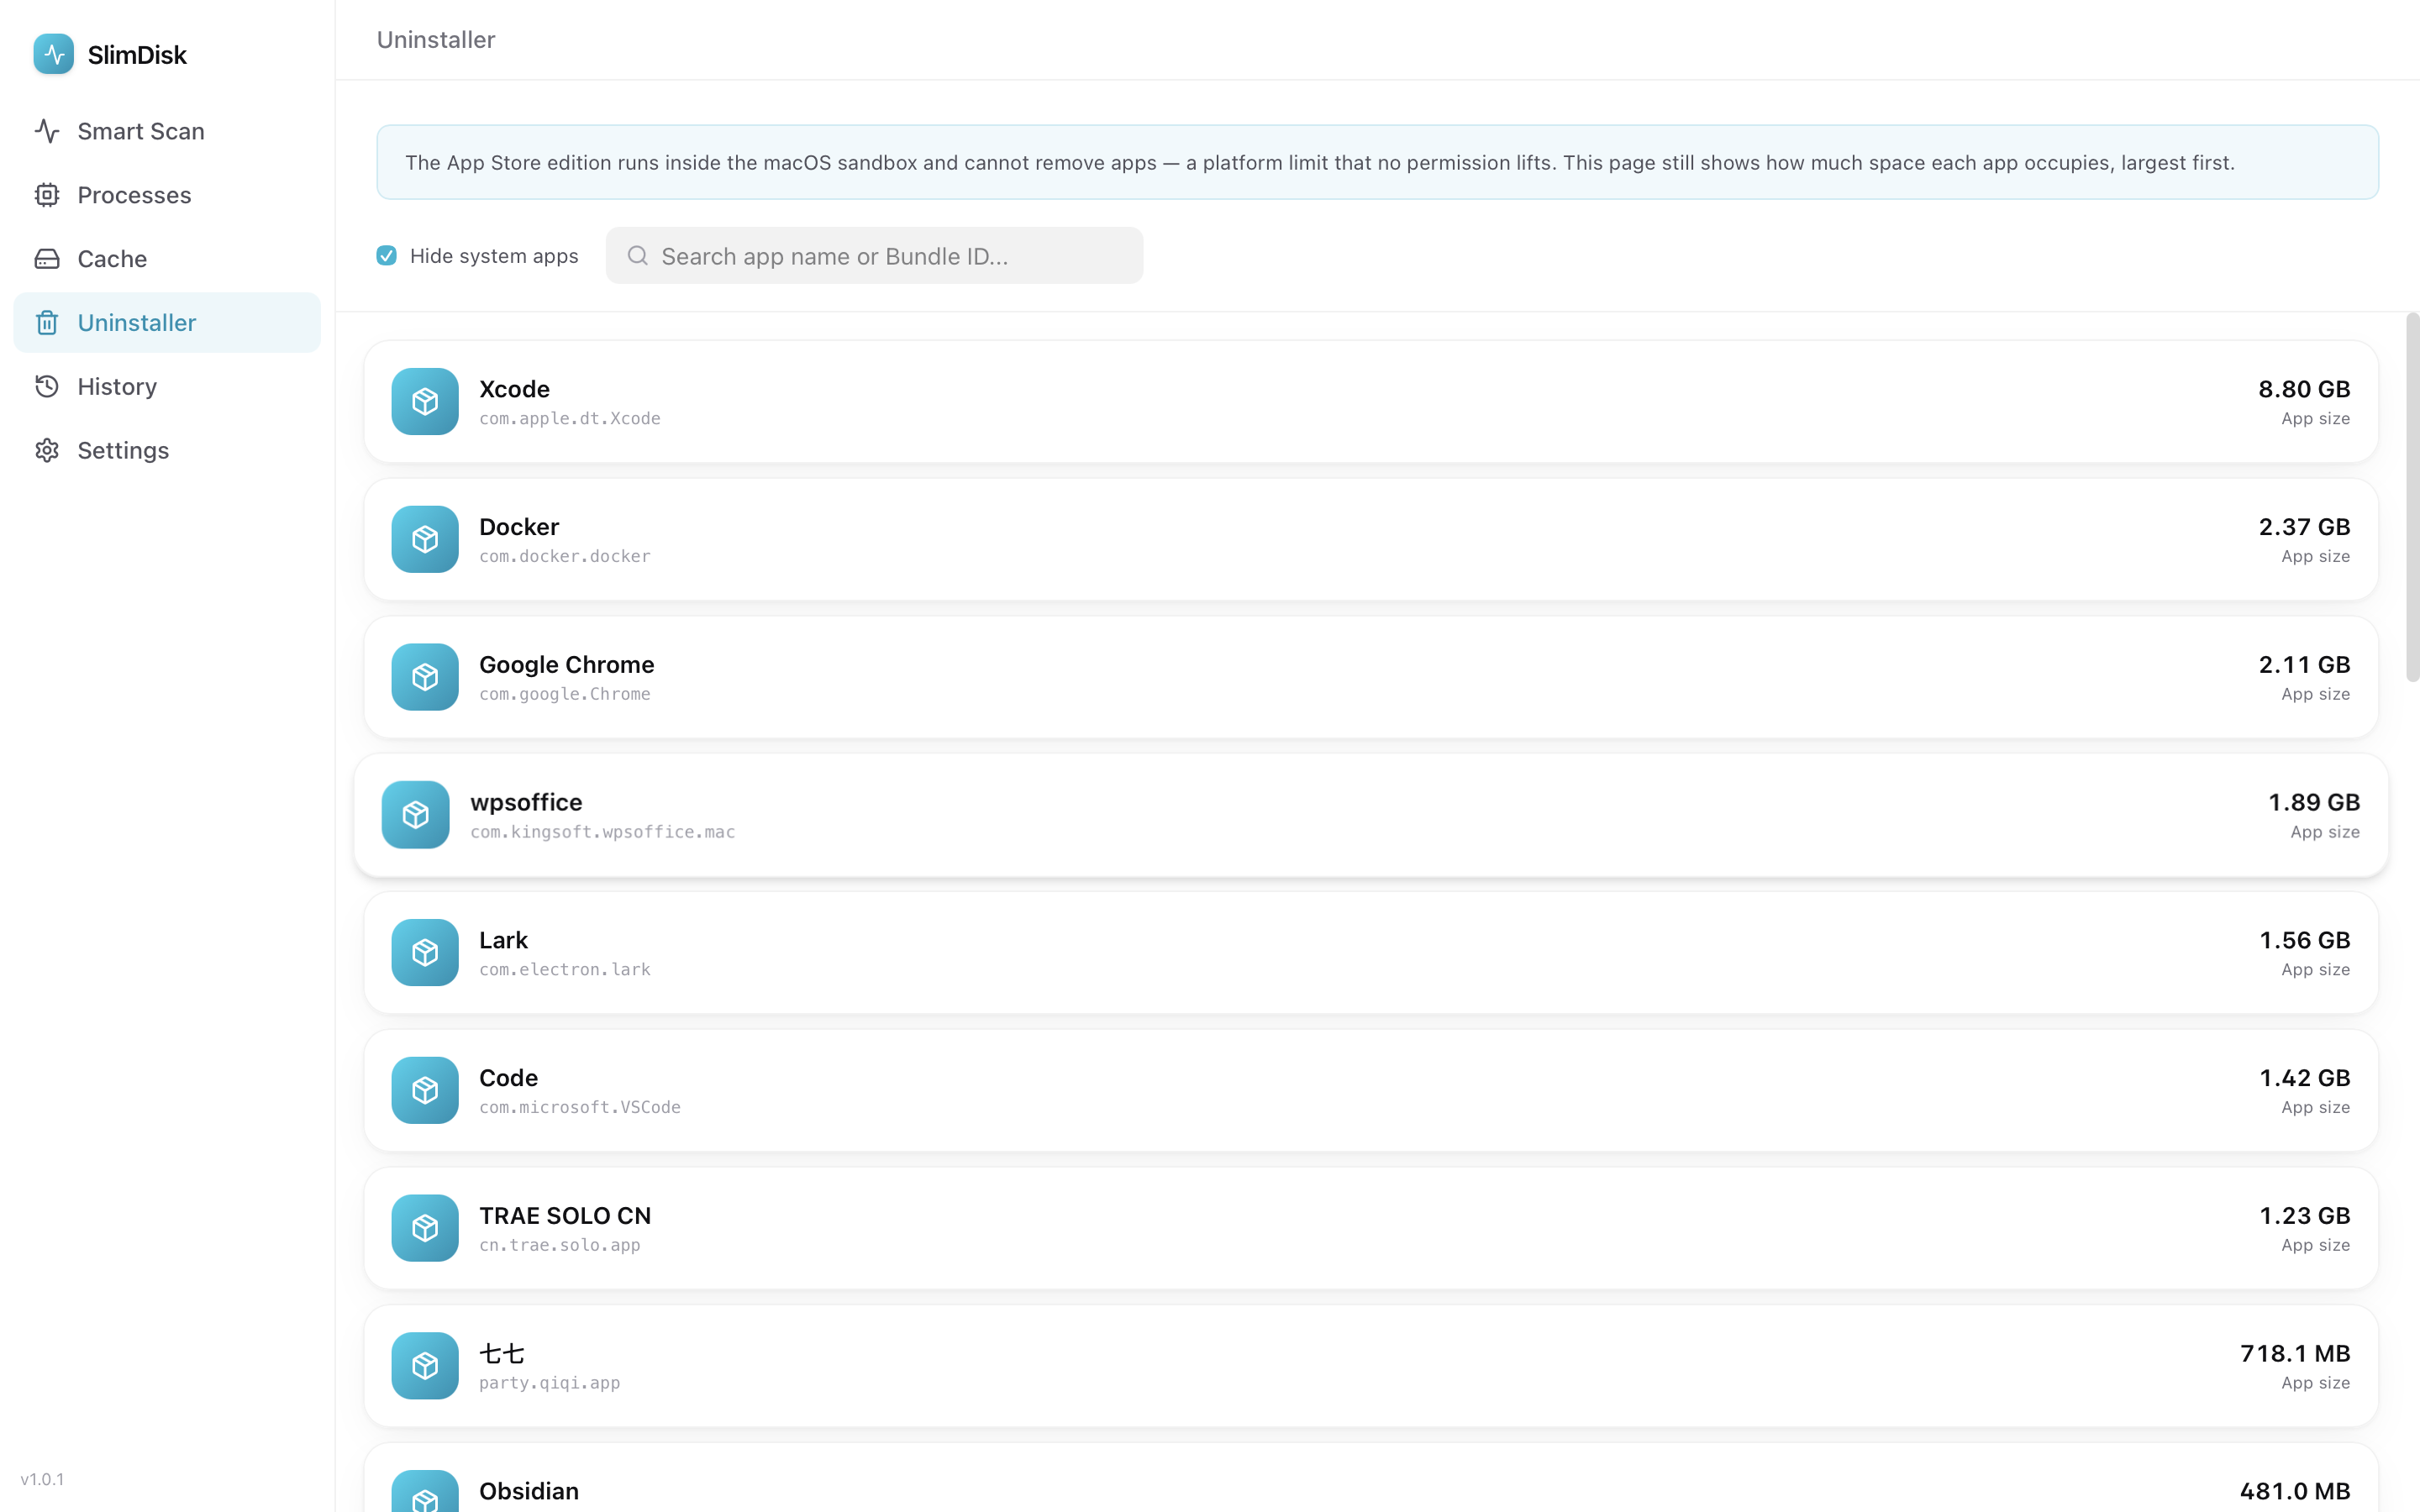Screen dimensions: 2420x1512
Task: Click com.docker.docker bundle ID
Action: click(565, 556)
